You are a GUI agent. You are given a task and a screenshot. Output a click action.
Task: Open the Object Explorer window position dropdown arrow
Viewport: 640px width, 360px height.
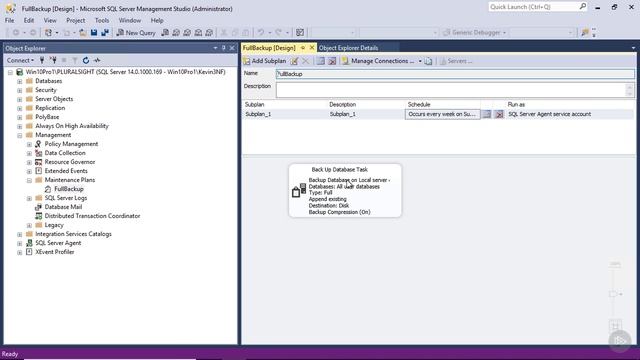pos(215,48)
